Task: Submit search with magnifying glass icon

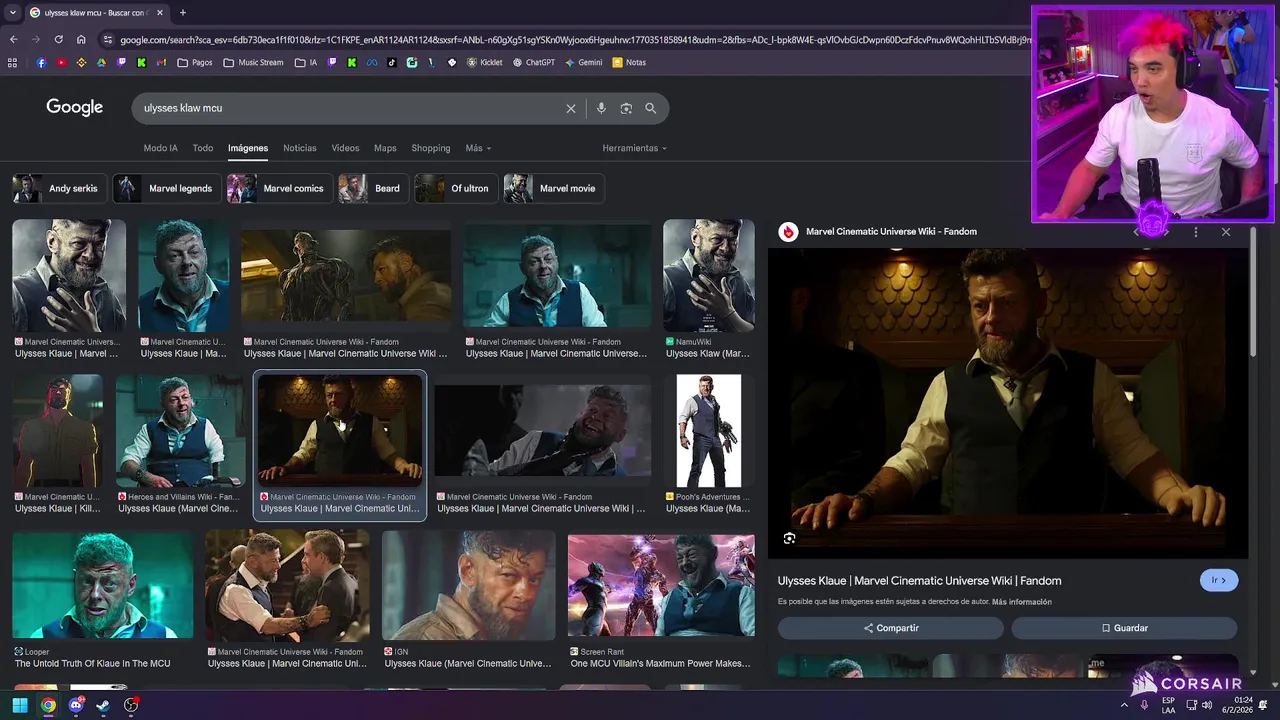Action: coord(651,108)
